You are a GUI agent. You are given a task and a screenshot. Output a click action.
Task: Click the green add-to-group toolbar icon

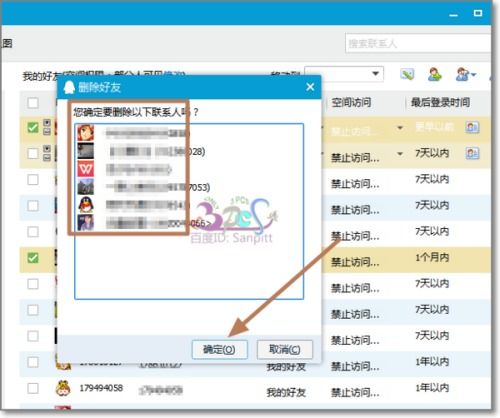407,74
